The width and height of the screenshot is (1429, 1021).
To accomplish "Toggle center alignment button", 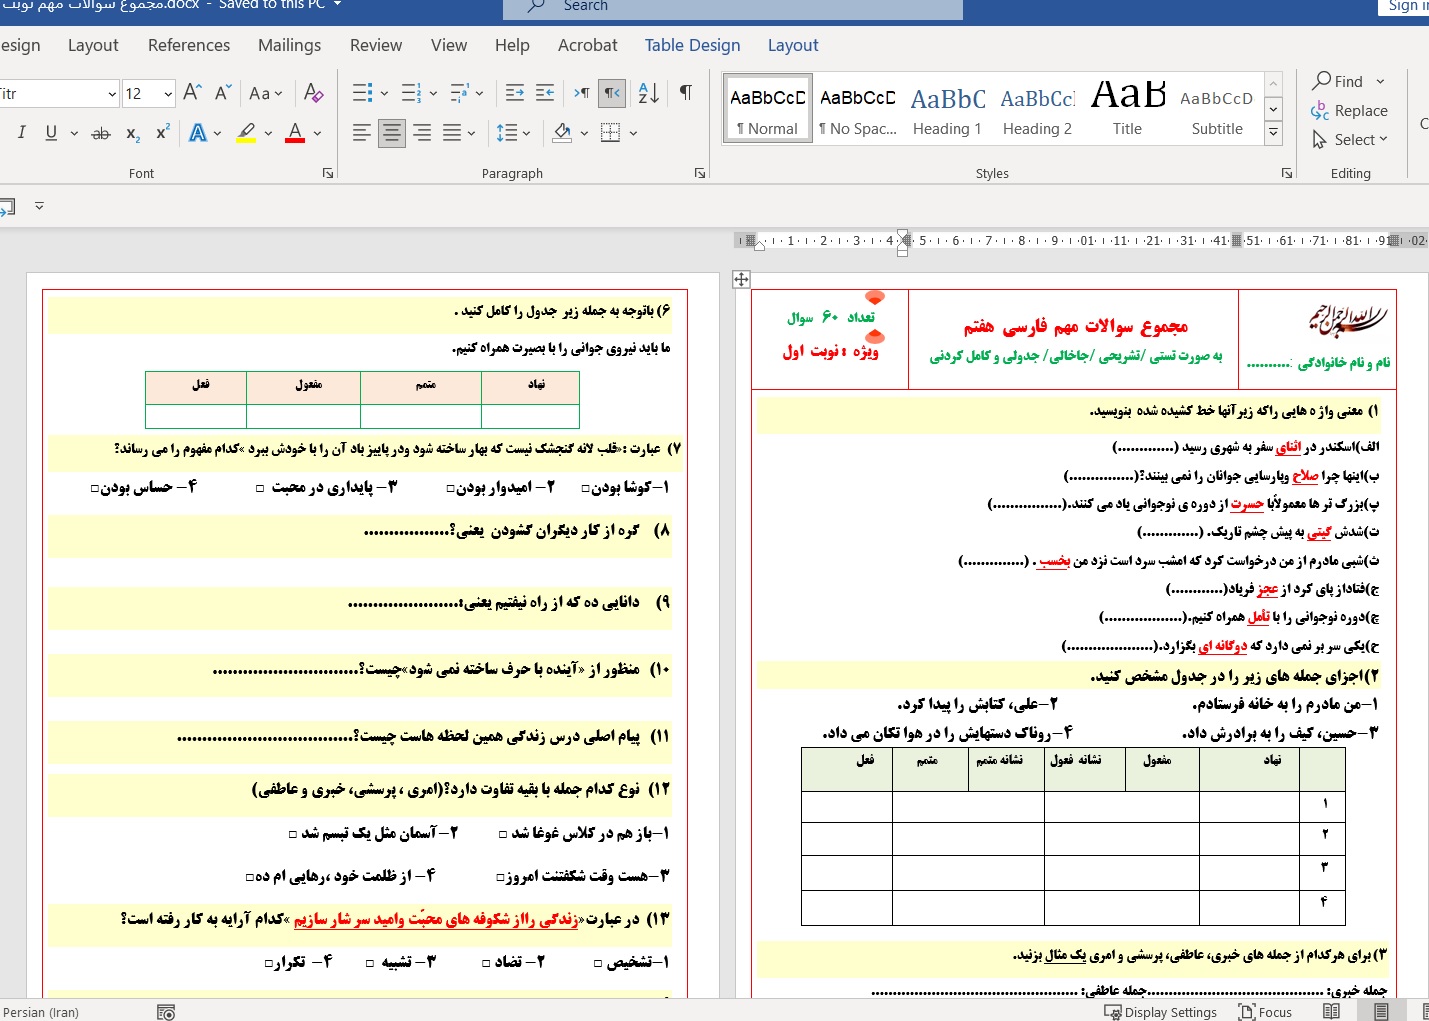I will pos(392,133).
